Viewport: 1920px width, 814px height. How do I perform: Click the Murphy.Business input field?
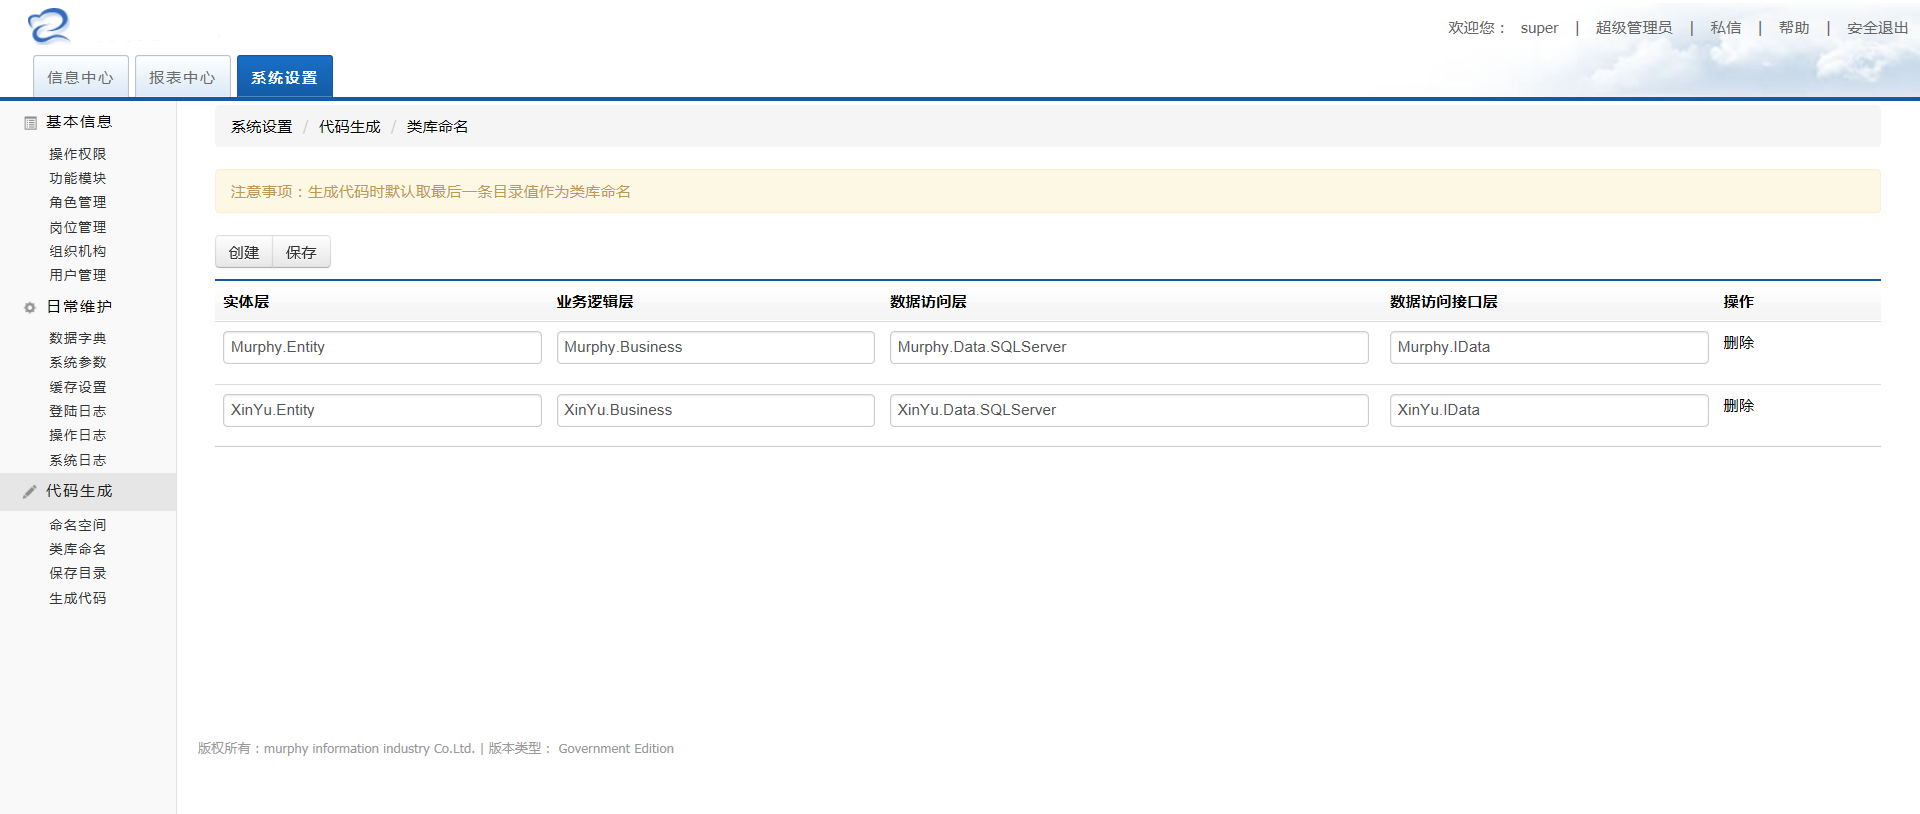715,347
